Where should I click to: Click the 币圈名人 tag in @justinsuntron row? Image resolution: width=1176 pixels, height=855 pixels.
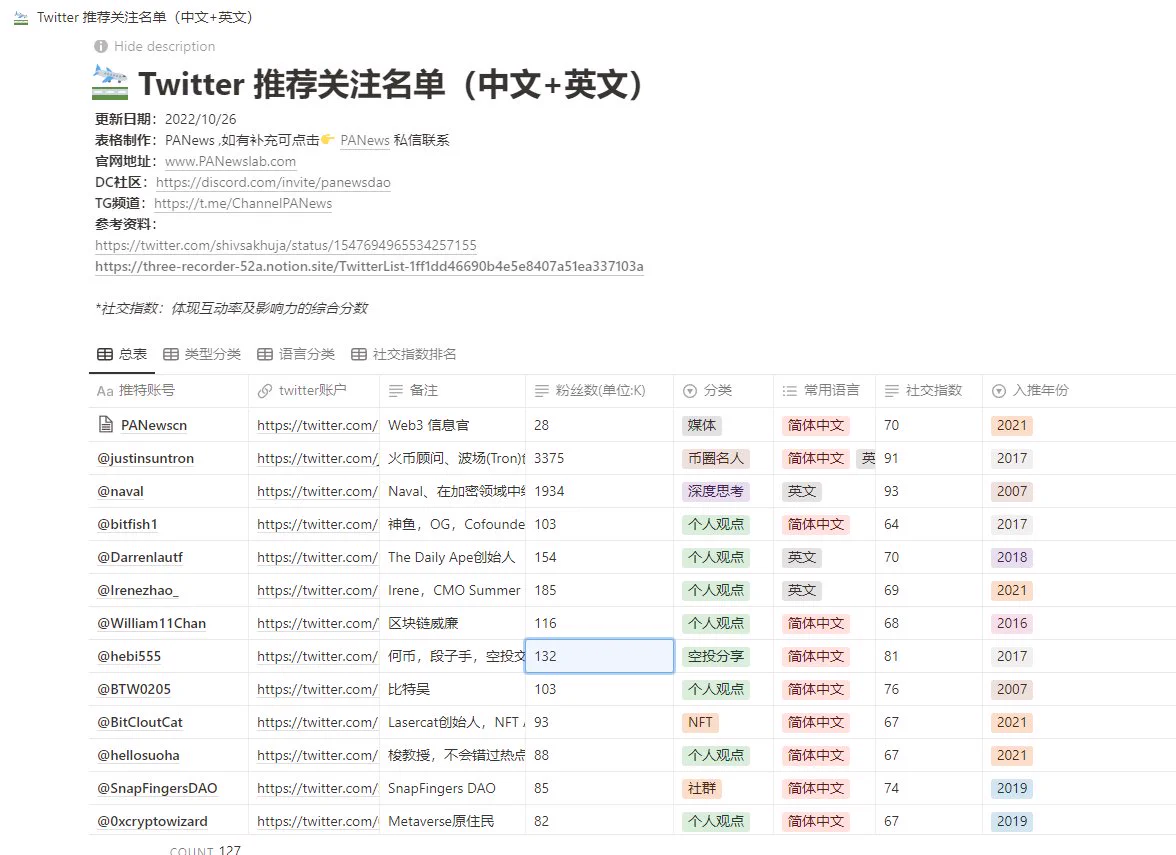tap(716, 458)
